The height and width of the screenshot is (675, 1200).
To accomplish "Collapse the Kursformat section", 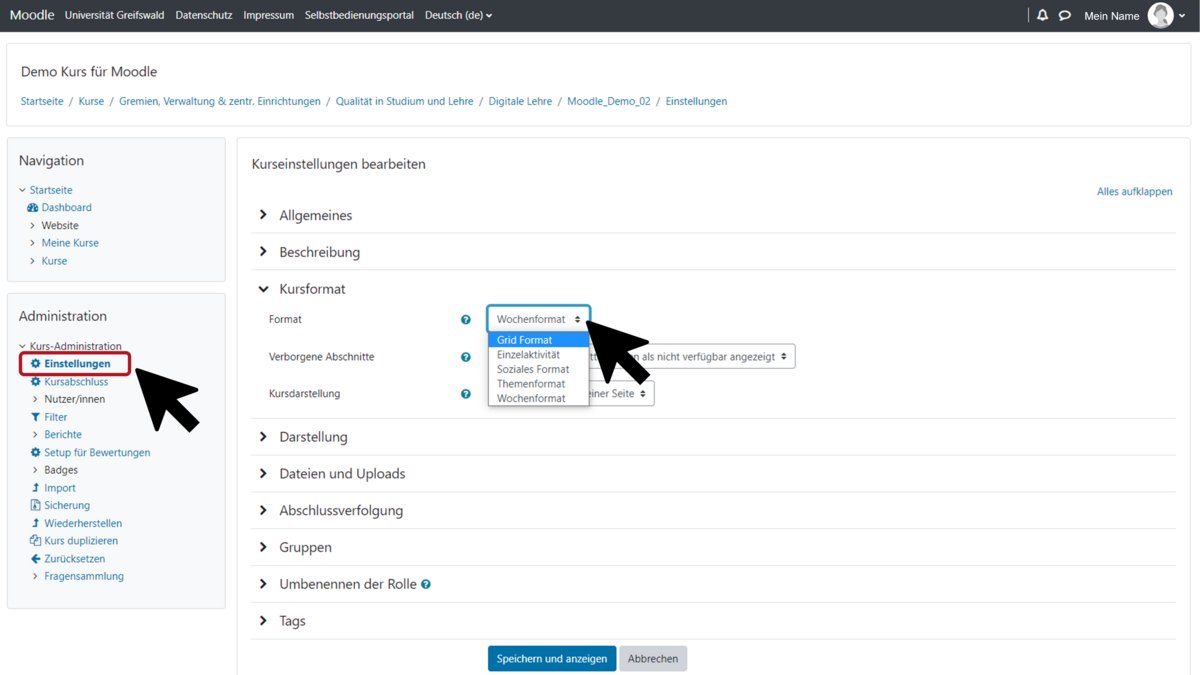I will (x=312, y=289).
